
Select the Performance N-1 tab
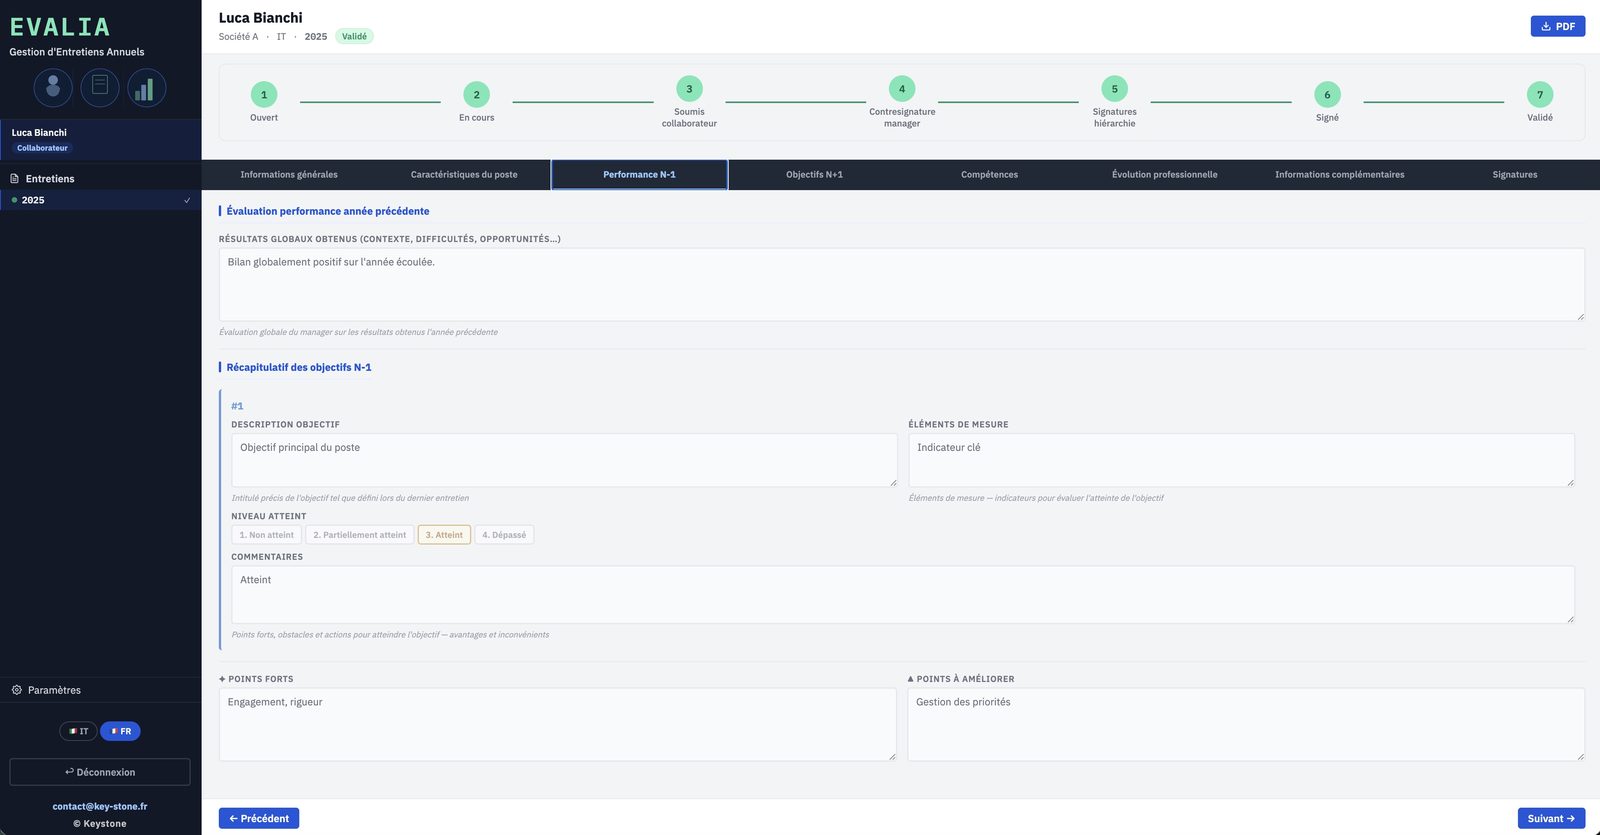pyautogui.click(x=639, y=175)
